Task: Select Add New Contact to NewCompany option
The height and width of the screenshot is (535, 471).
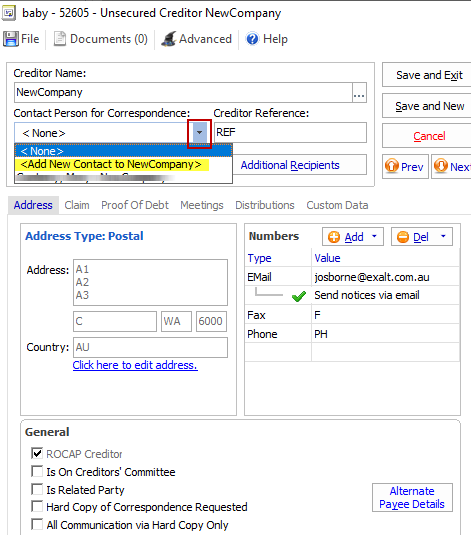Action: coord(111,164)
